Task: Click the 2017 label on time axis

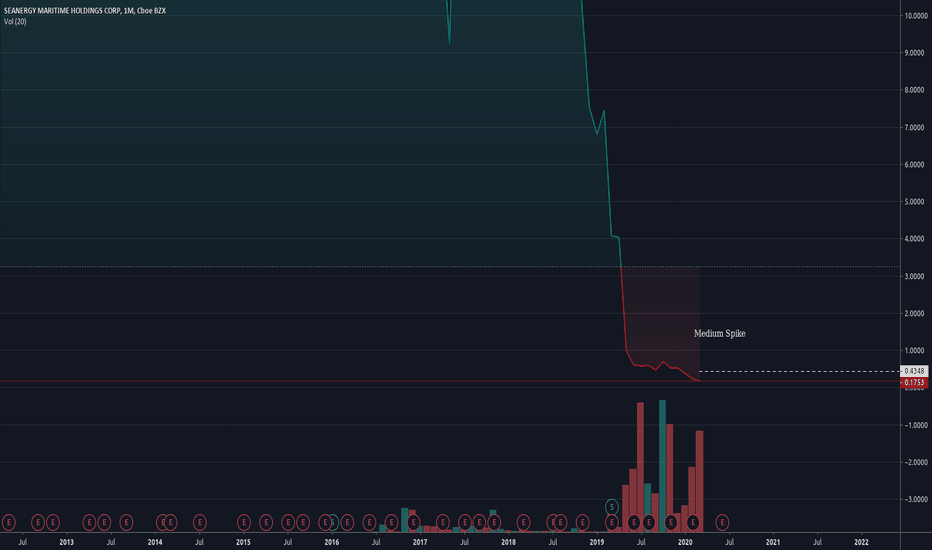Action: click(x=420, y=542)
